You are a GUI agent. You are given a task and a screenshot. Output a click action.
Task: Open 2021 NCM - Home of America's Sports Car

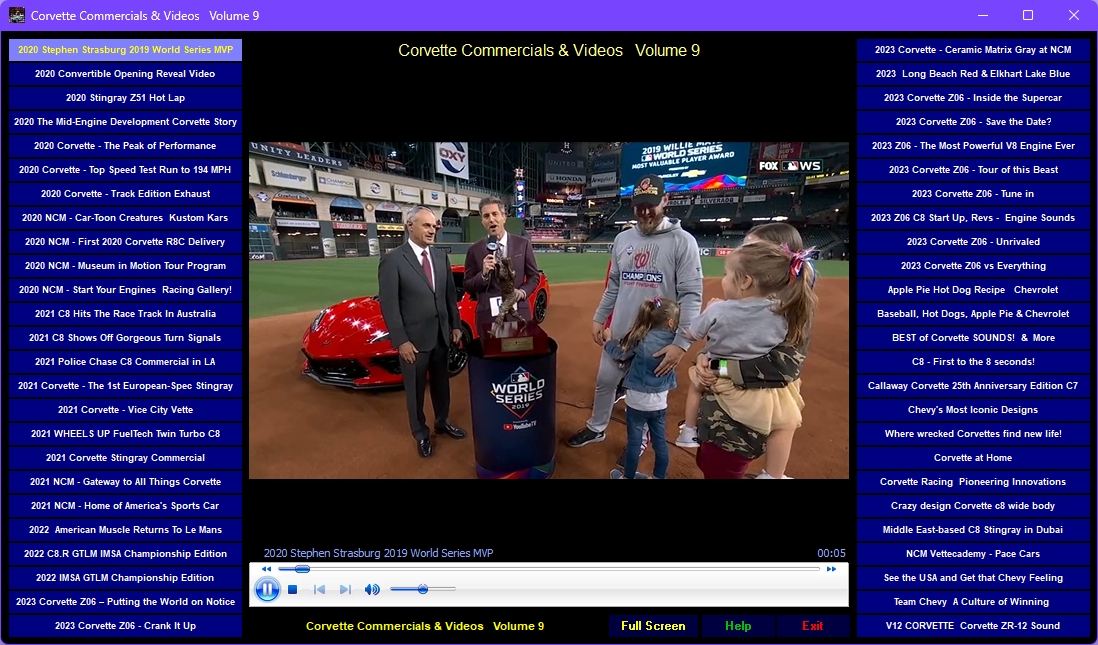pyautogui.click(x=125, y=506)
